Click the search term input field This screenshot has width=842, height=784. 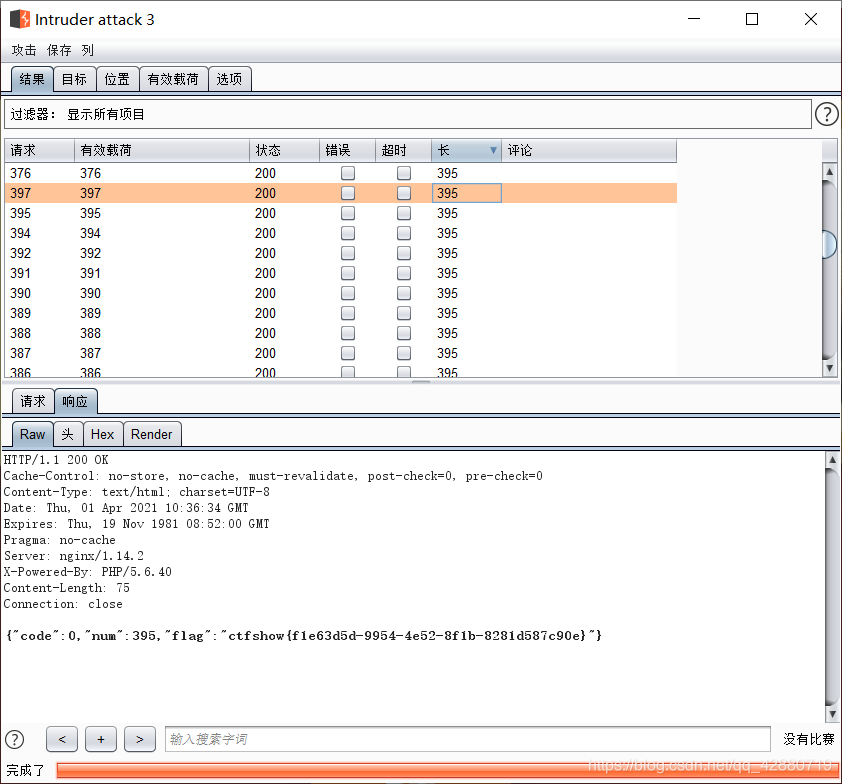[x=468, y=739]
